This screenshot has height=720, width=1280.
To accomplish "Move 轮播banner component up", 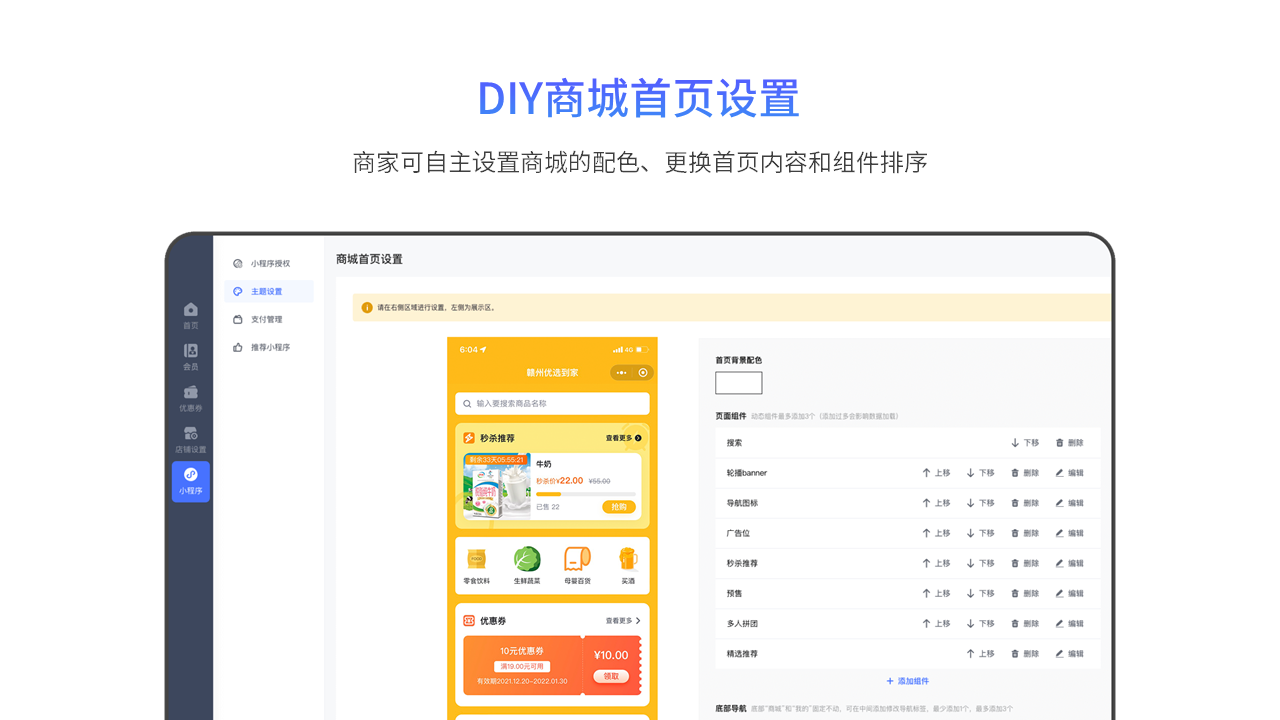I will [936, 473].
